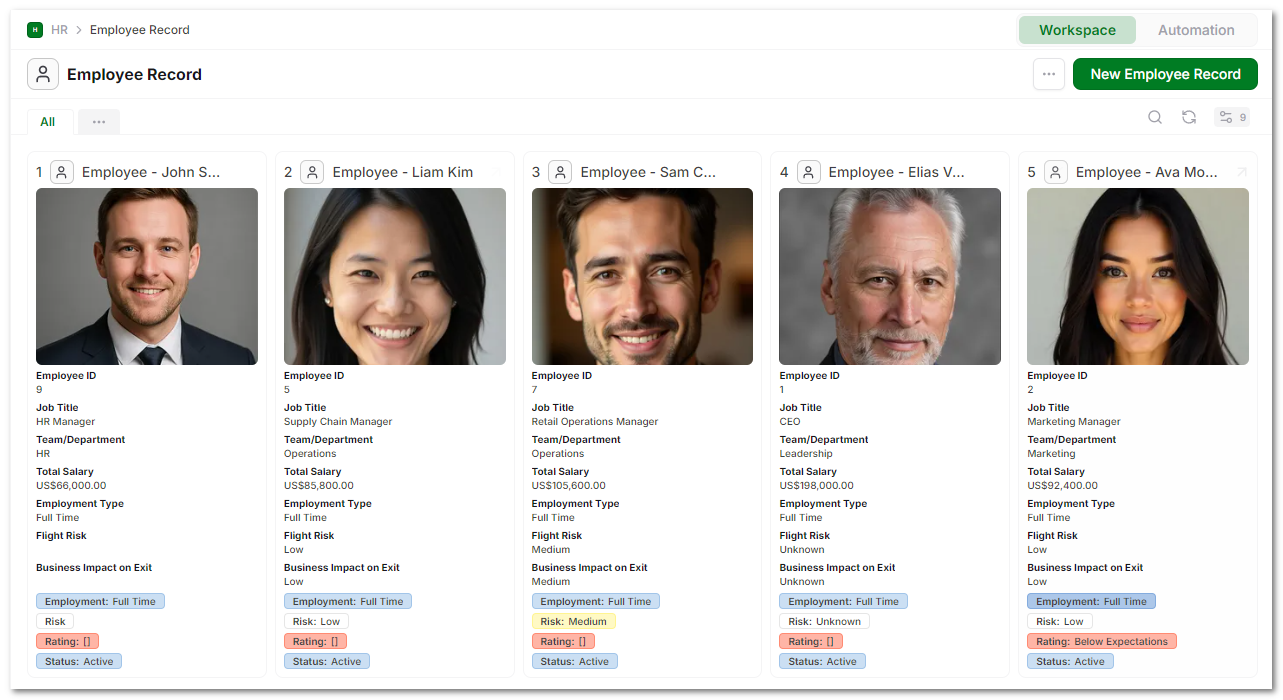Click the Rating: Below Expectations red tag
Viewport: 1283px width, 700px height.
[1102, 642]
